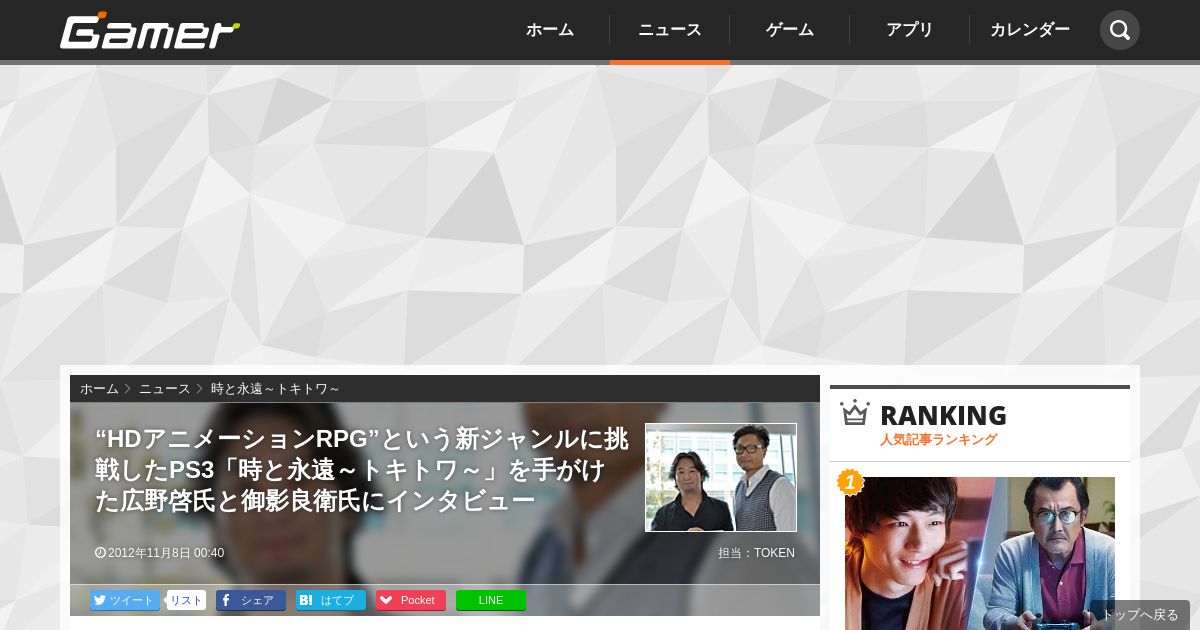Click the 人気記事ランキング subtitle
Image resolution: width=1200 pixels, height=630 pixels.
point(938,440)
